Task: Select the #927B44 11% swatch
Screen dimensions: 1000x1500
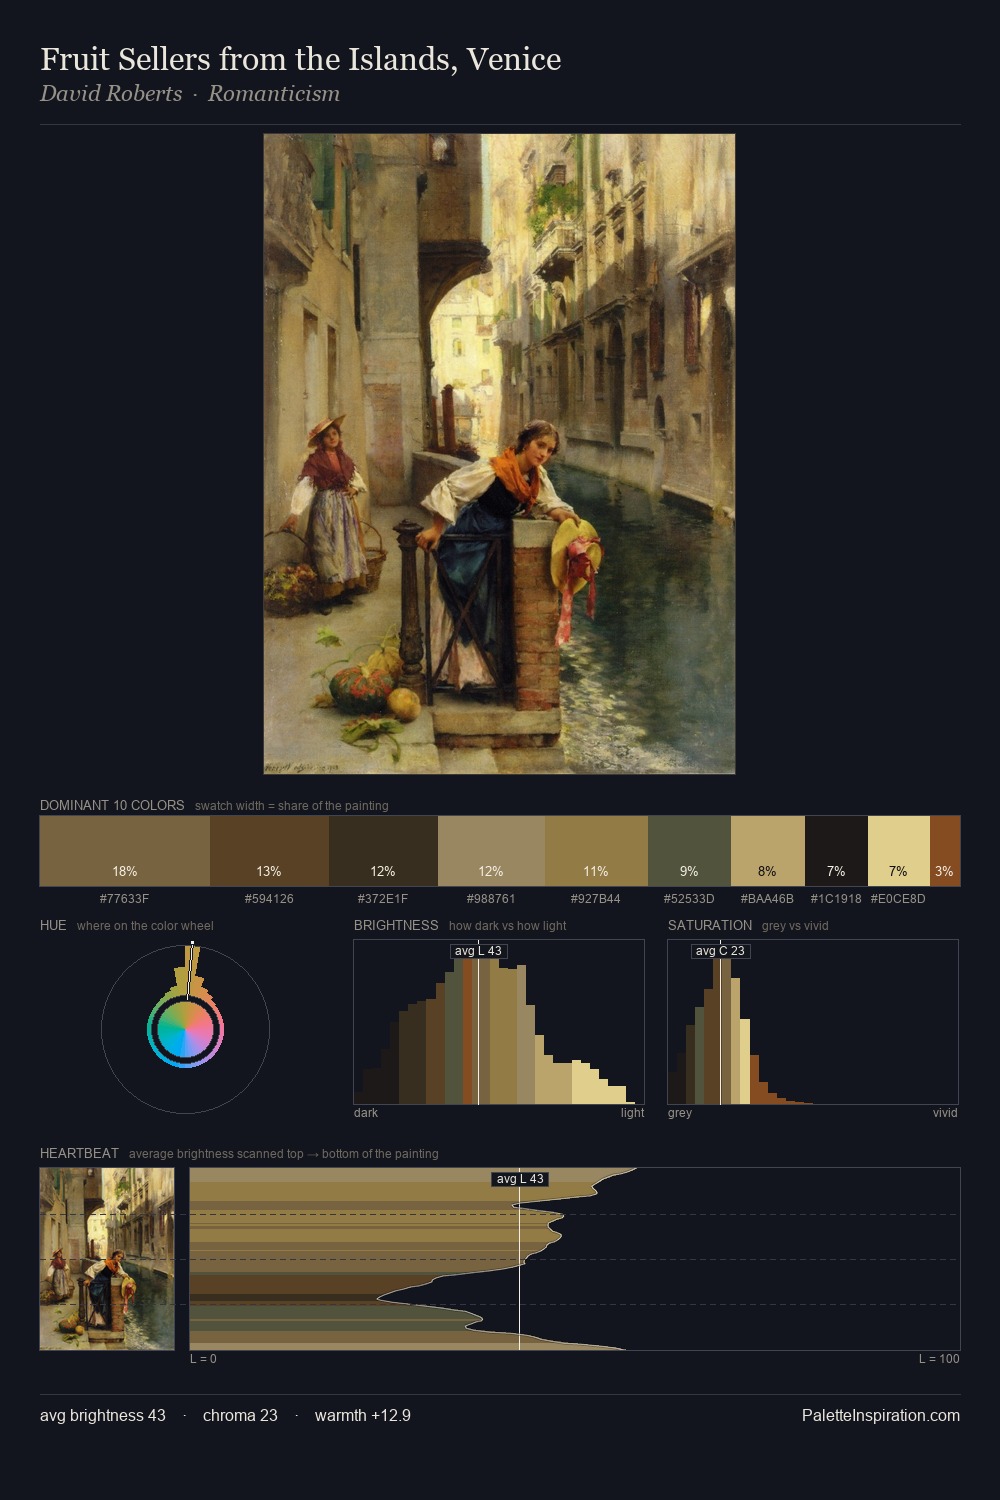Action: [596, 851]
